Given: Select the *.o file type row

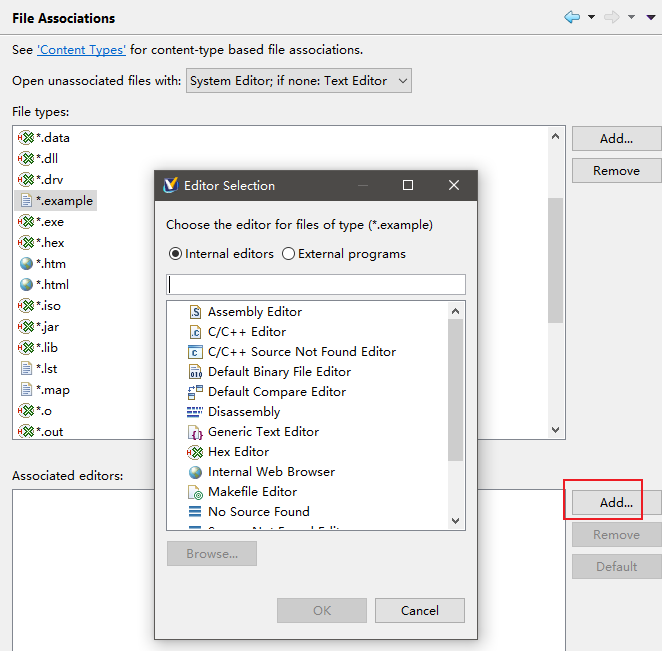Looking at the screenshot, I should click(35, 411).
